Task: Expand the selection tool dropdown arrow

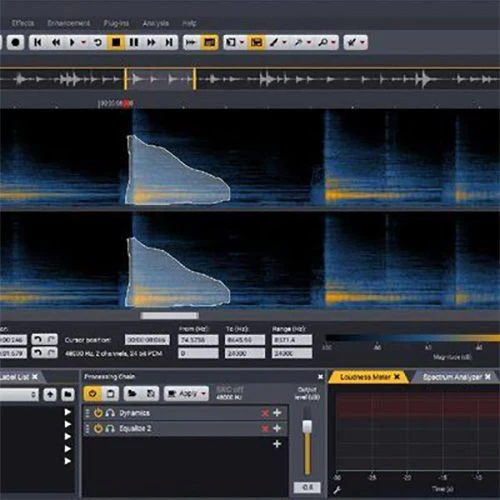Action: tap(242, 42)
